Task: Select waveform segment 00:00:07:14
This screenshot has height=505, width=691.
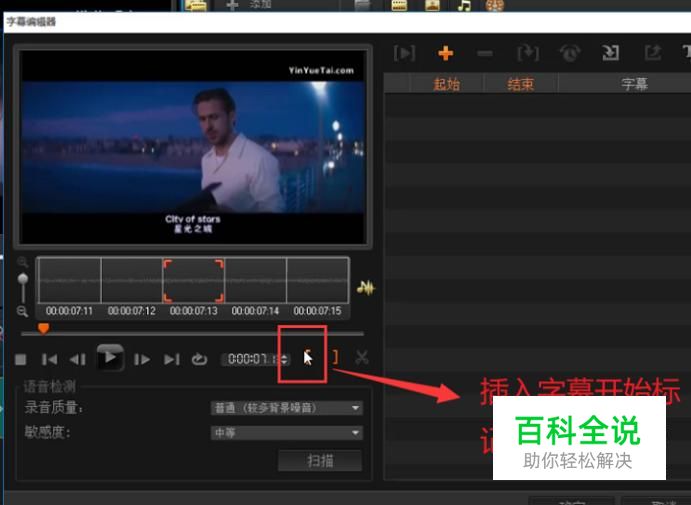Action: pos(256,281)
